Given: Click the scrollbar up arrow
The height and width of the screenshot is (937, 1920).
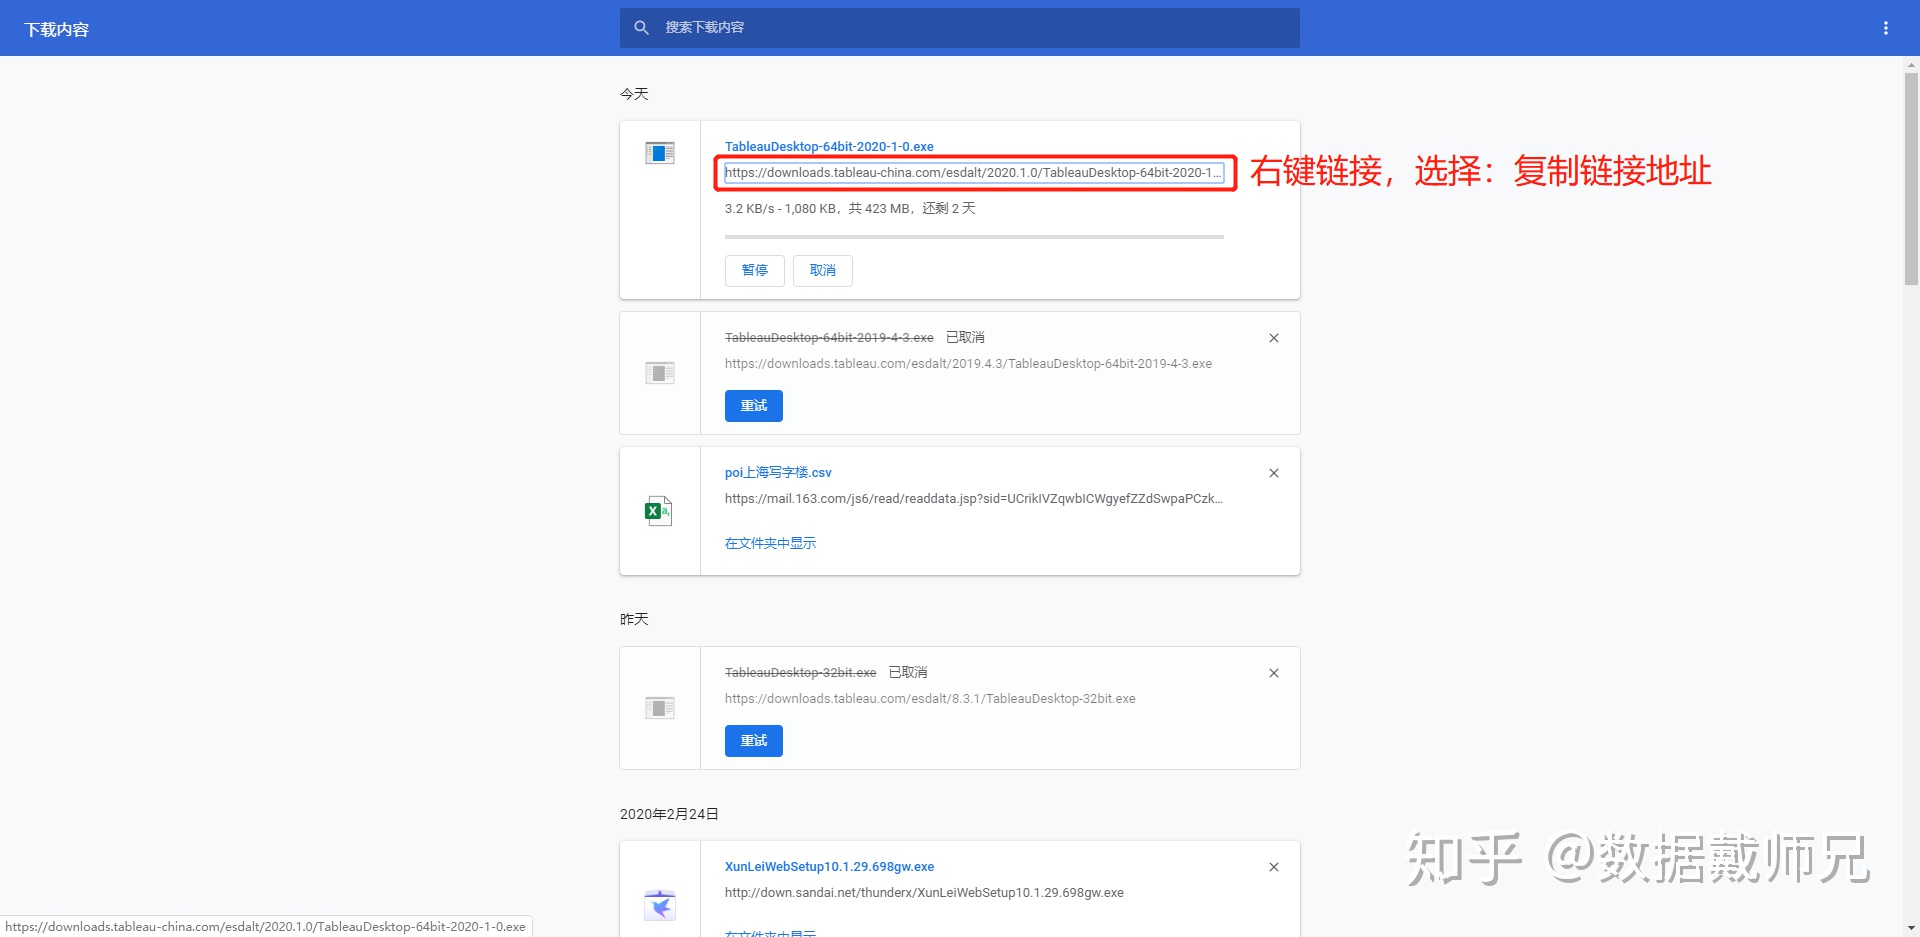Looking at the screenshot, I should click(1911, 65).
